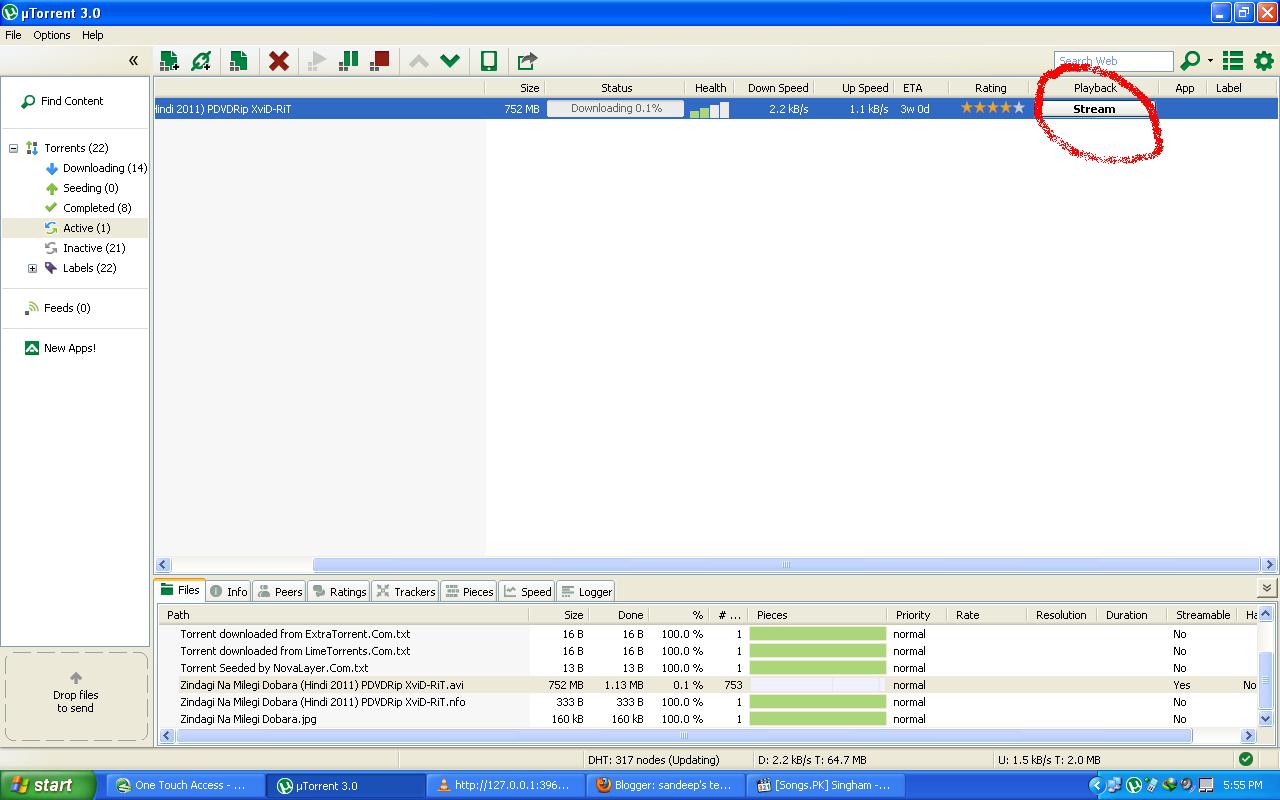The width and height of the screenshot is (1280, 800).
Task: Select the ExtraTorrent.Com.txt file row
Action: point(708,634)
